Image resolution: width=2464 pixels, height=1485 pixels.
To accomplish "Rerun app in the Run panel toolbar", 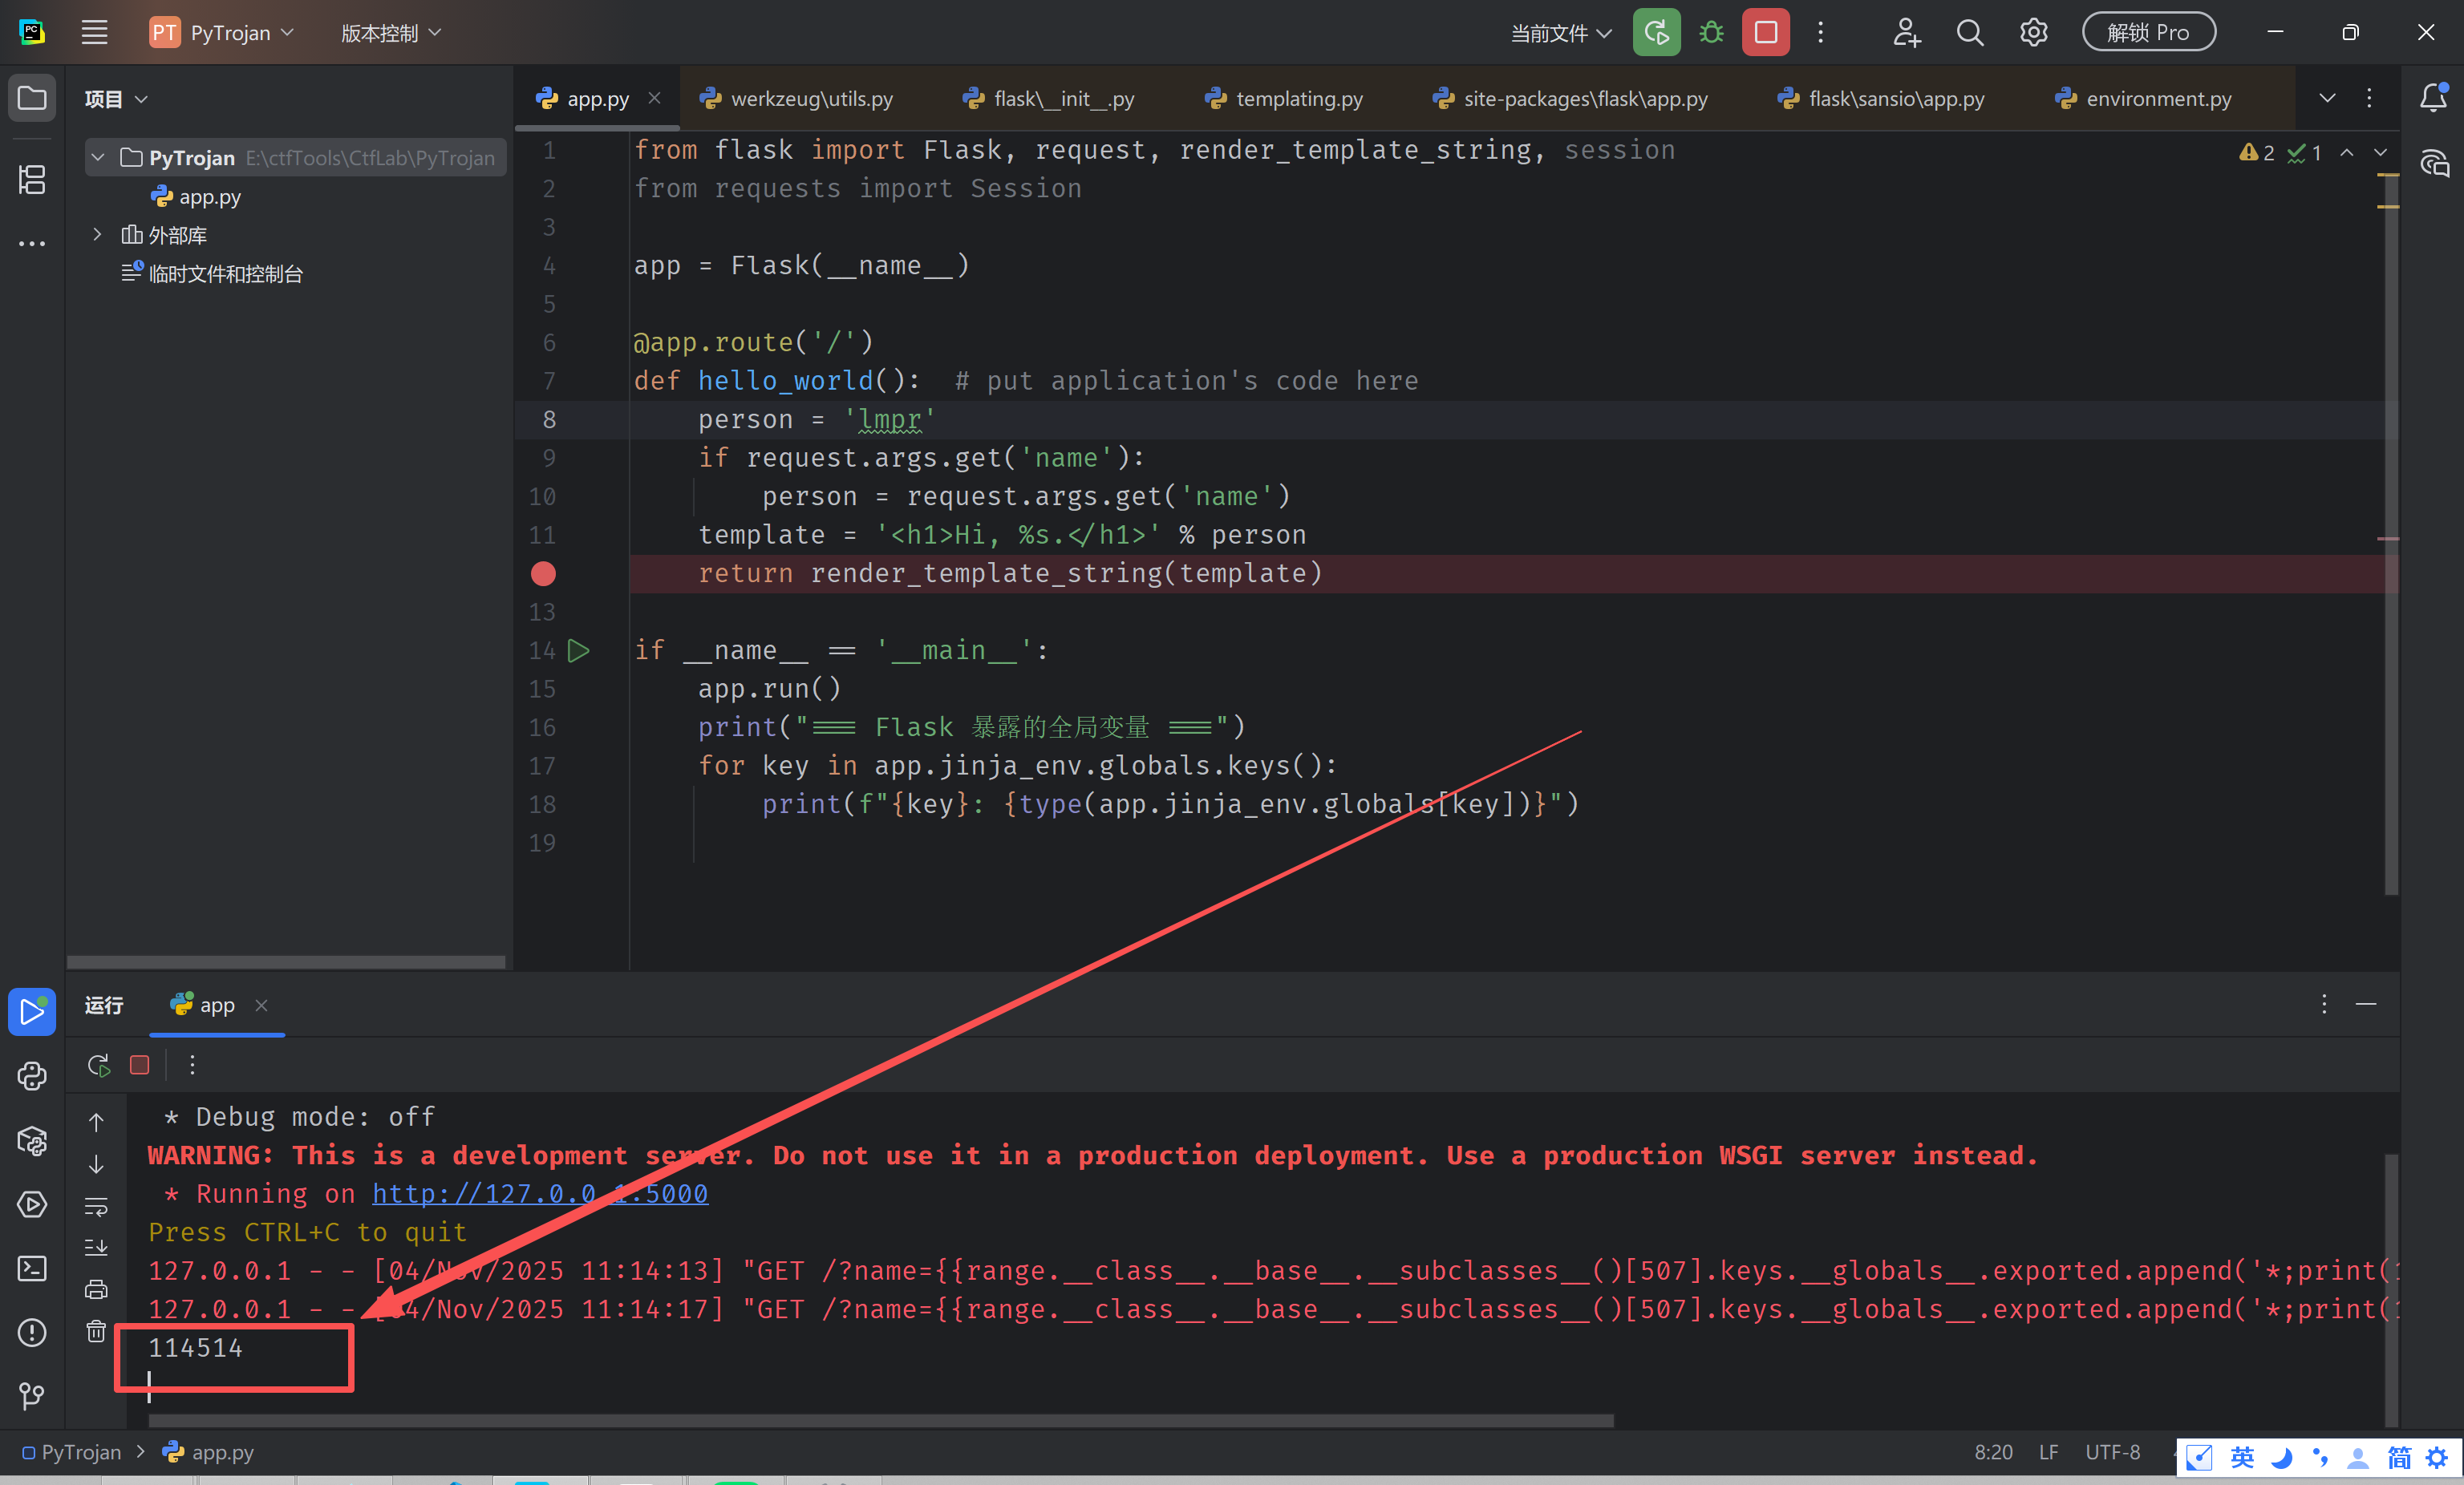I will pyautogui.click(x=98, y=1065).
